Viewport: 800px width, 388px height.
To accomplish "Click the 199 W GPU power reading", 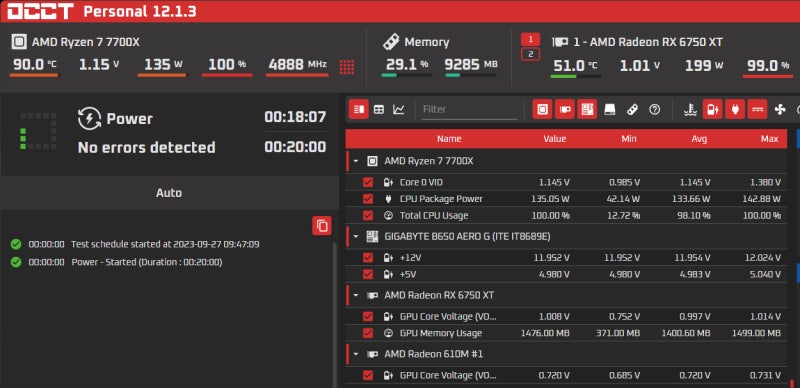I will tap(704, 65).
